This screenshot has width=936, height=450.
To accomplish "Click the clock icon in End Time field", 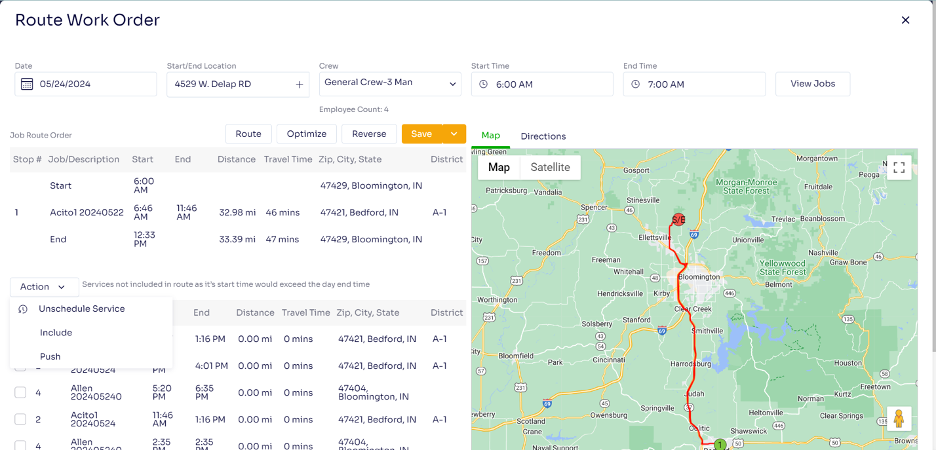I will (636, 85).
